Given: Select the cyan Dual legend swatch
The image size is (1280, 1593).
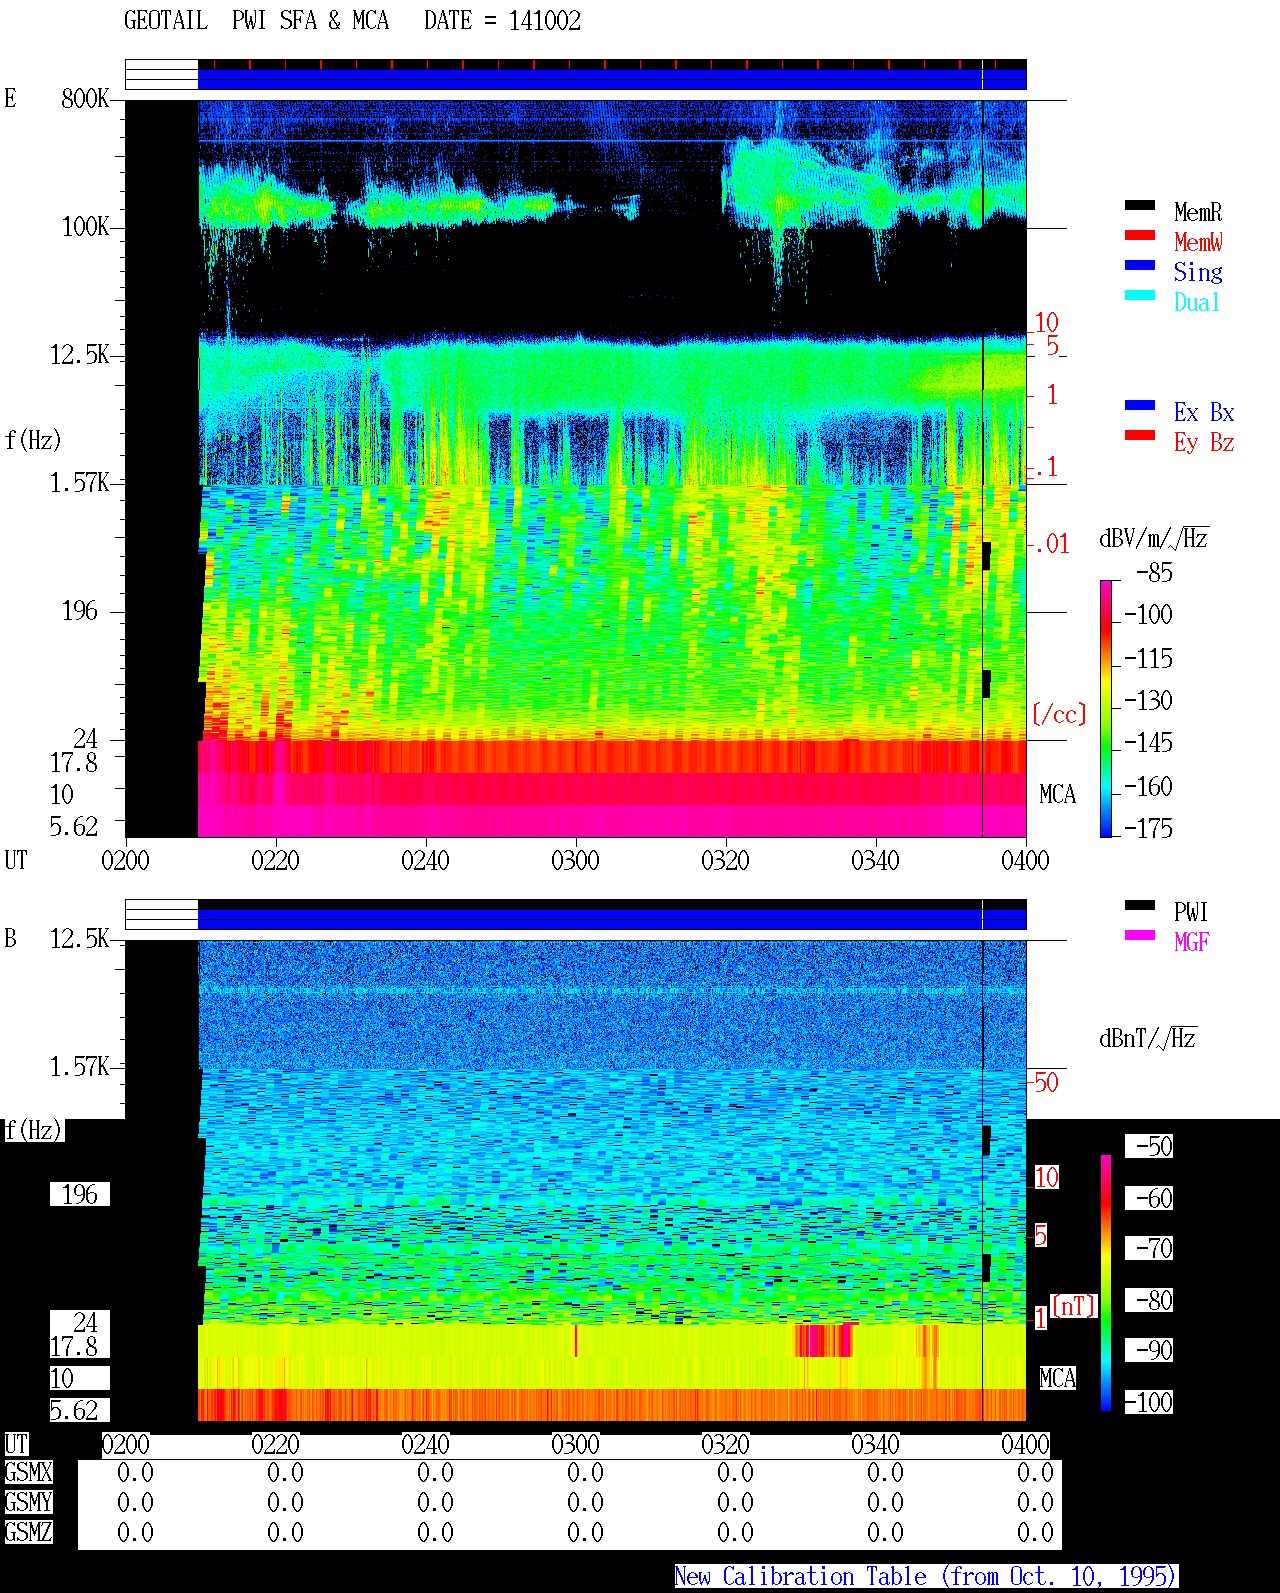Looking at the screenshot, I should [x=1139, y=295].
